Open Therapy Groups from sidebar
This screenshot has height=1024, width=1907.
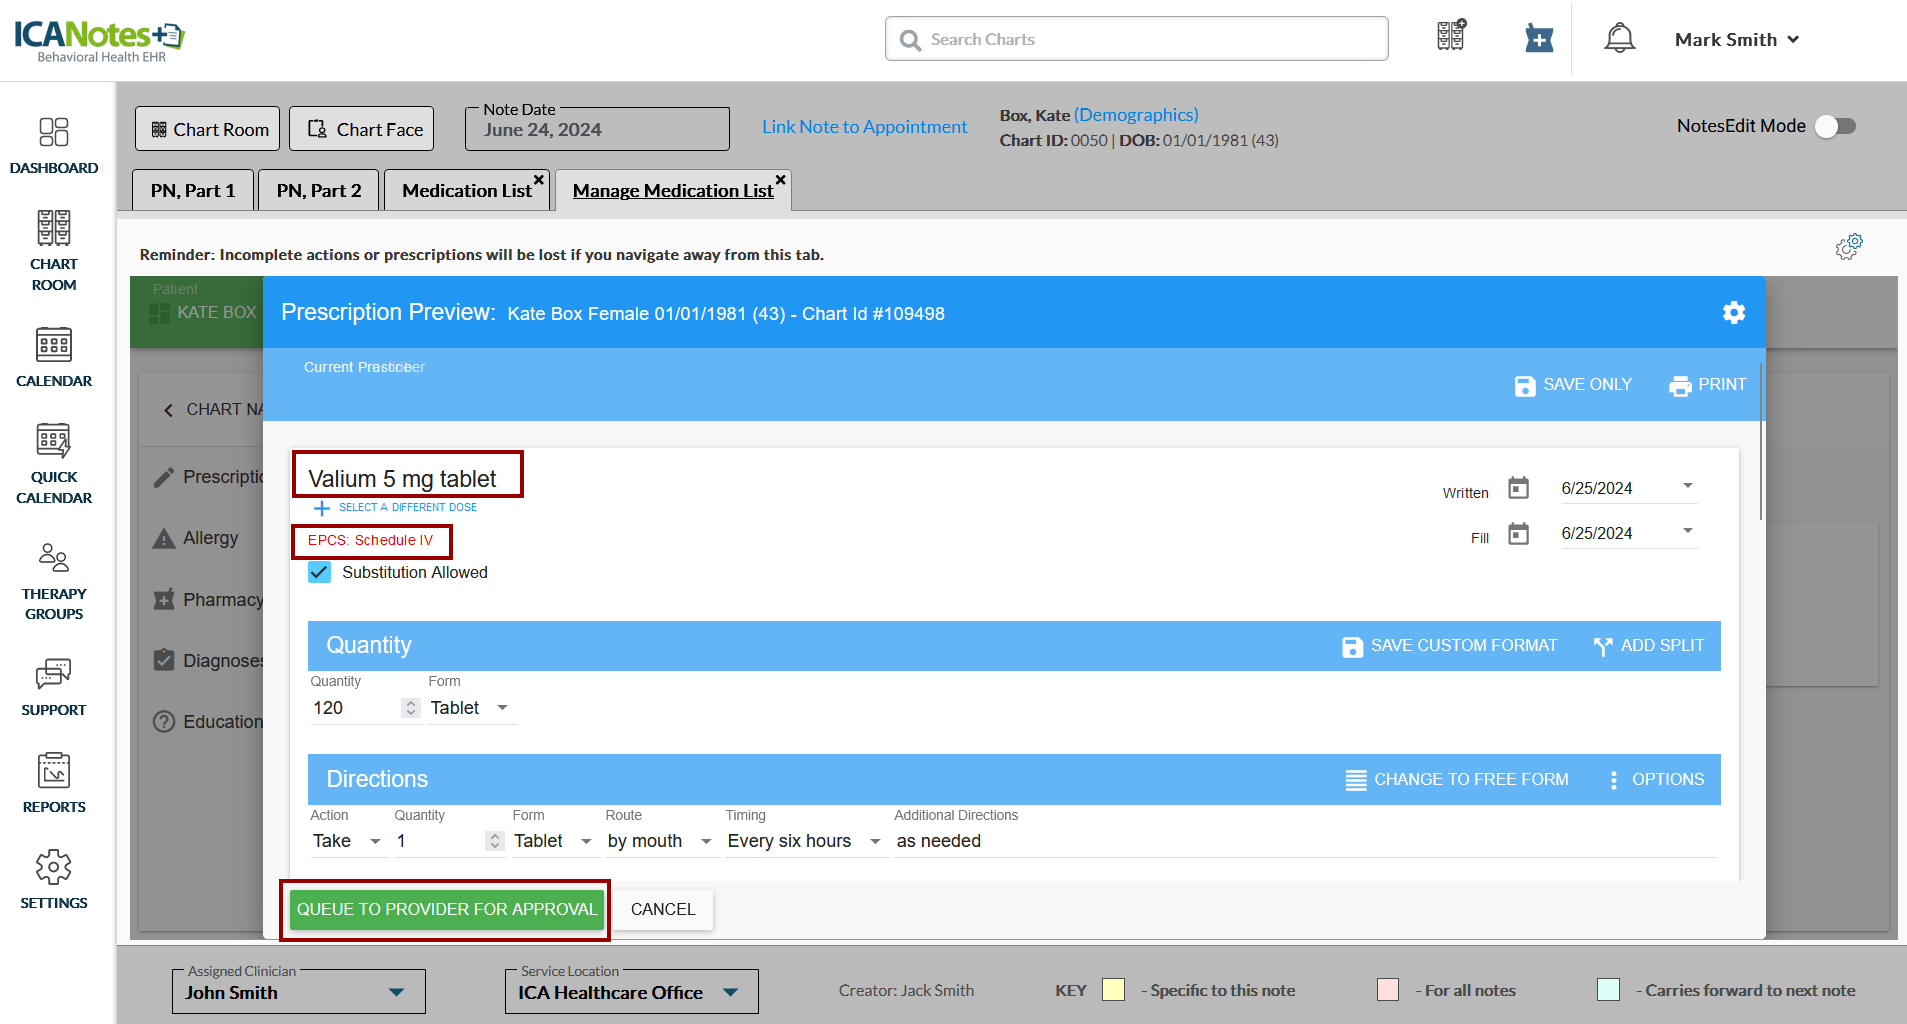[x=54, y=581]
